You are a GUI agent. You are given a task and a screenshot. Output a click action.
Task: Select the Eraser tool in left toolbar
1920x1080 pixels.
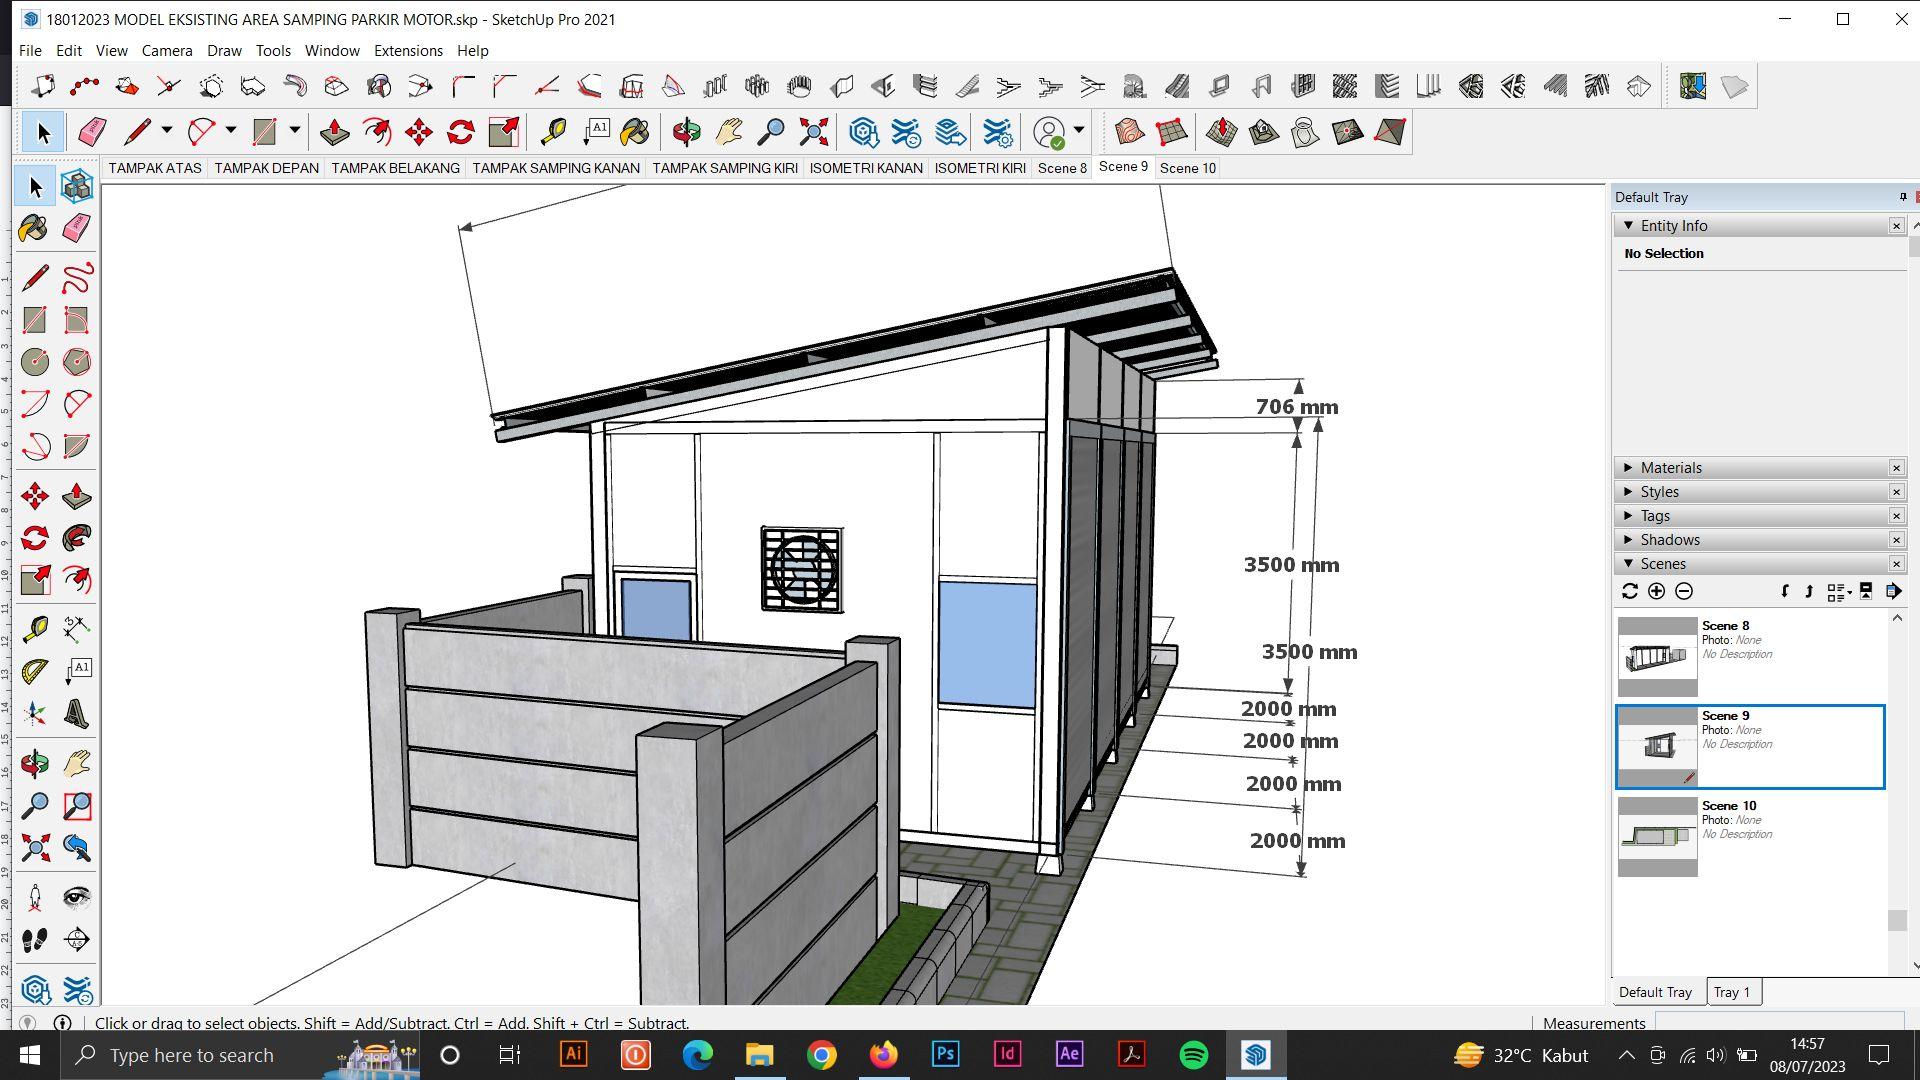[77, 228]
